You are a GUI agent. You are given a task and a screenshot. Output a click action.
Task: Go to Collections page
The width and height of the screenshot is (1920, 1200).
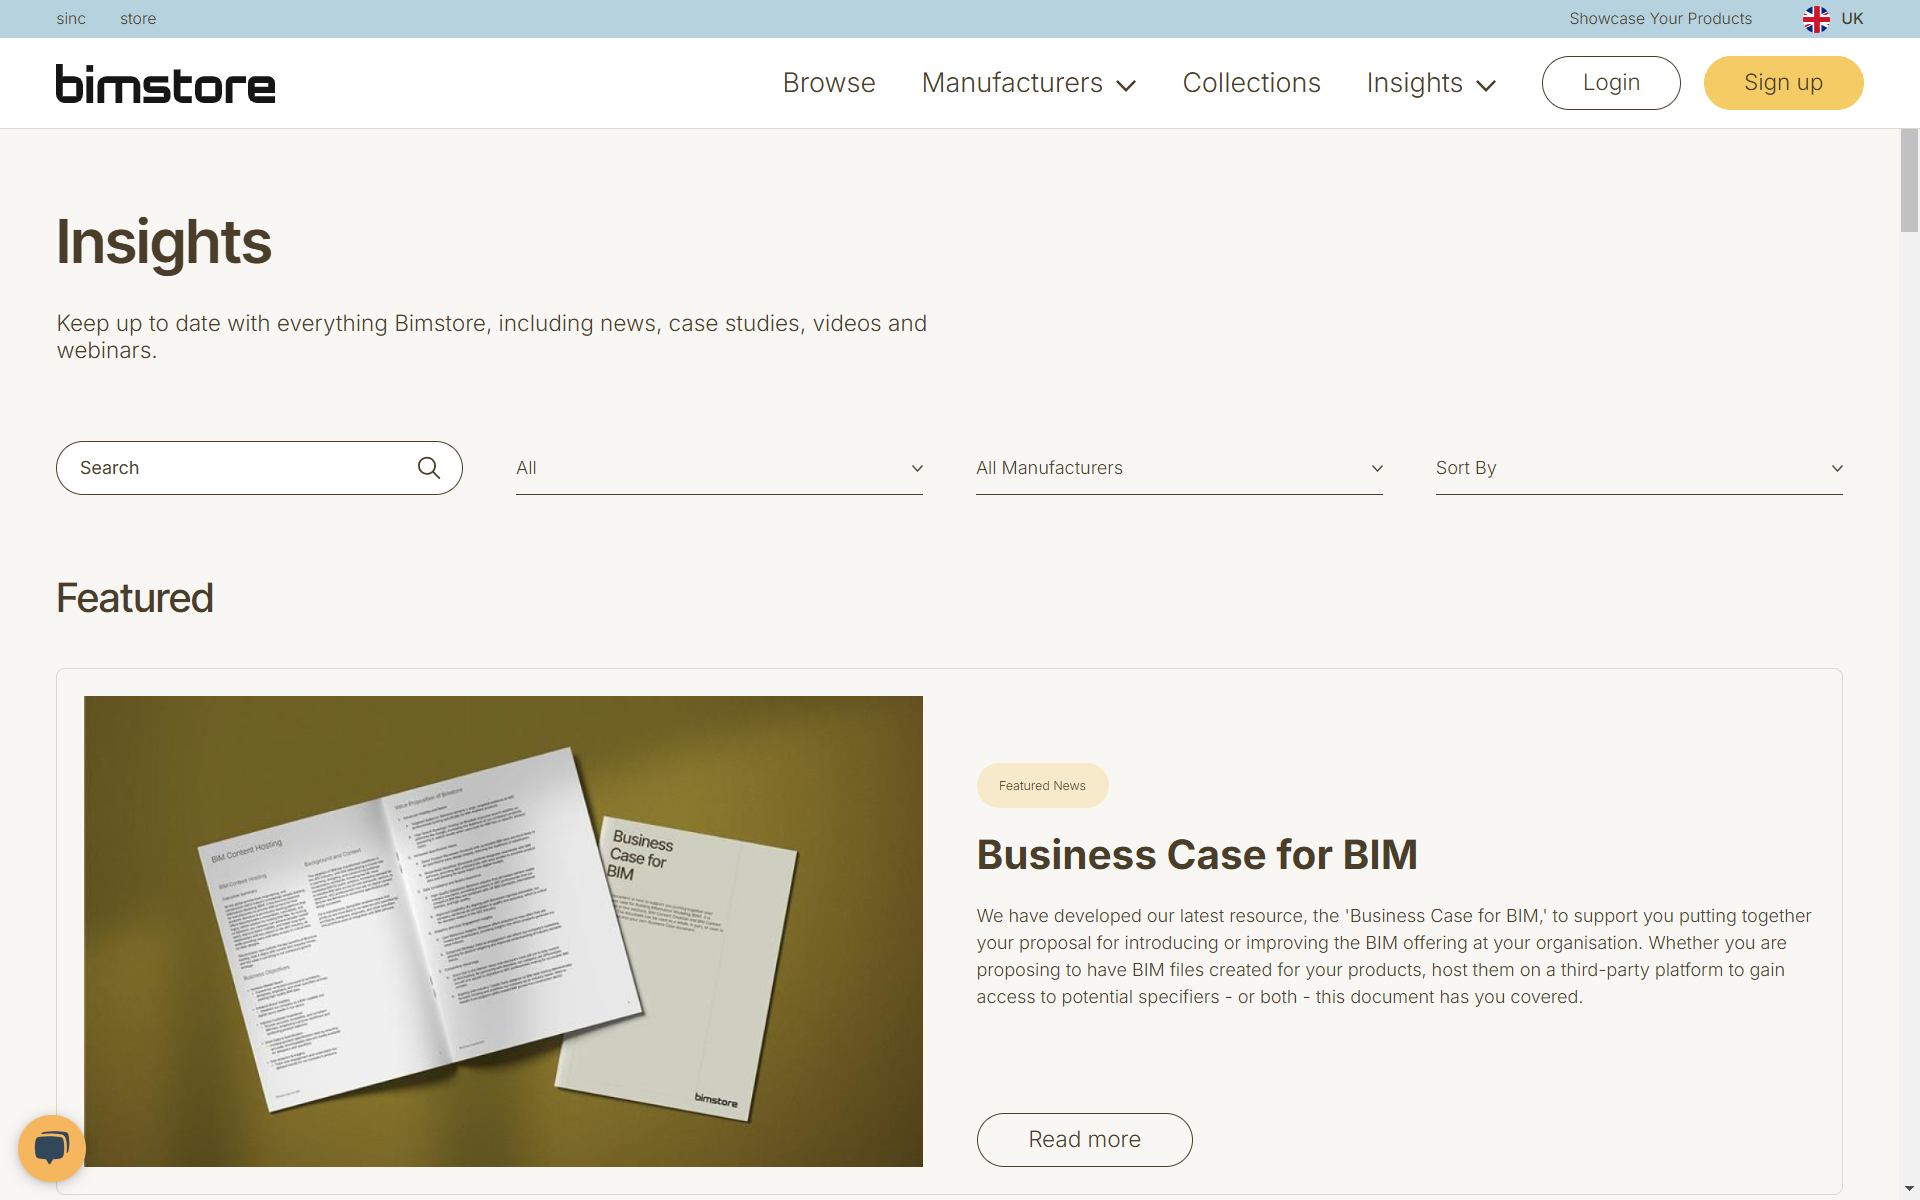click(x=1251, y=83)
